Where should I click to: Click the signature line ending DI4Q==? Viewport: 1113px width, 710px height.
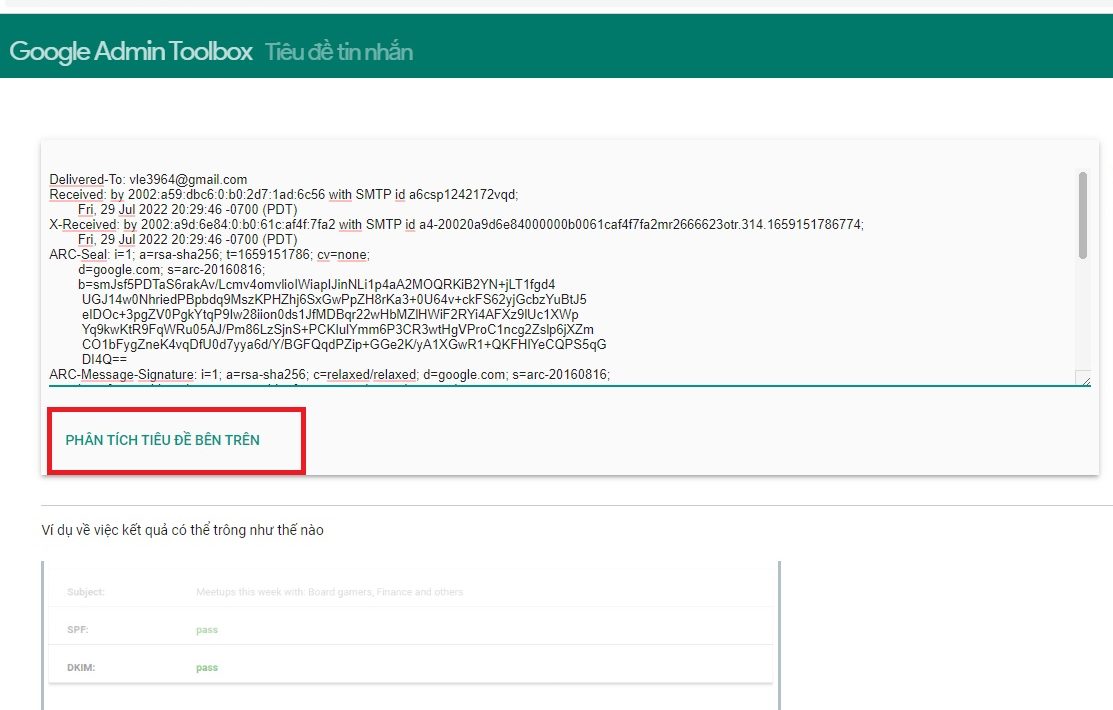point(104,359)
